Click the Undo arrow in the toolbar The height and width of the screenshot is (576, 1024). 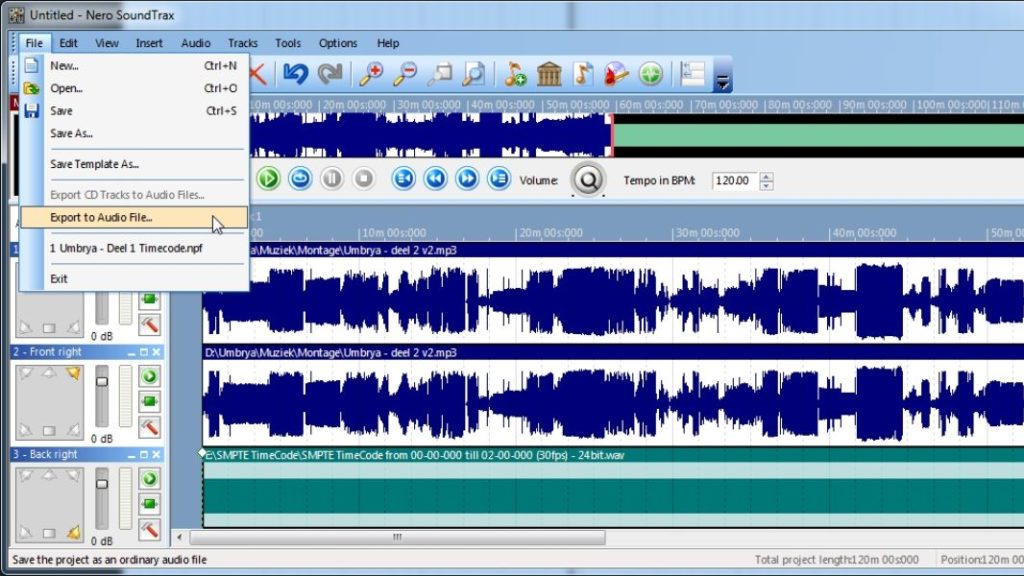pyautogui.click(x=294, y=74)
